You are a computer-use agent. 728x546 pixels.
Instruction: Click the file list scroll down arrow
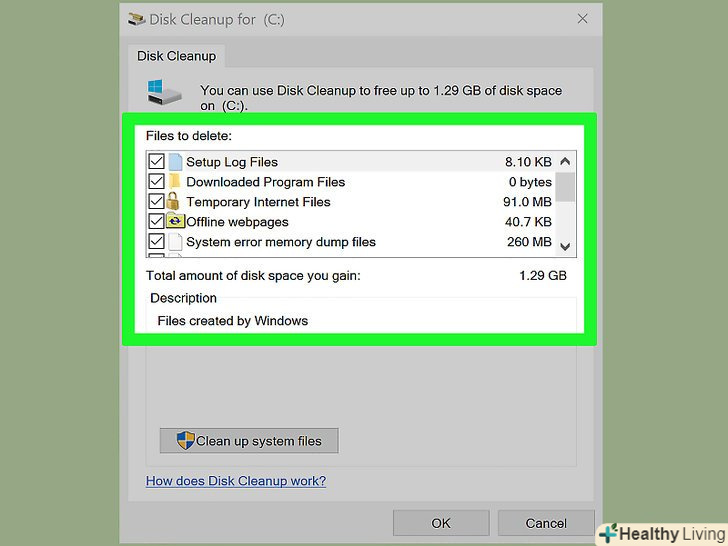[x=565, y=247]
